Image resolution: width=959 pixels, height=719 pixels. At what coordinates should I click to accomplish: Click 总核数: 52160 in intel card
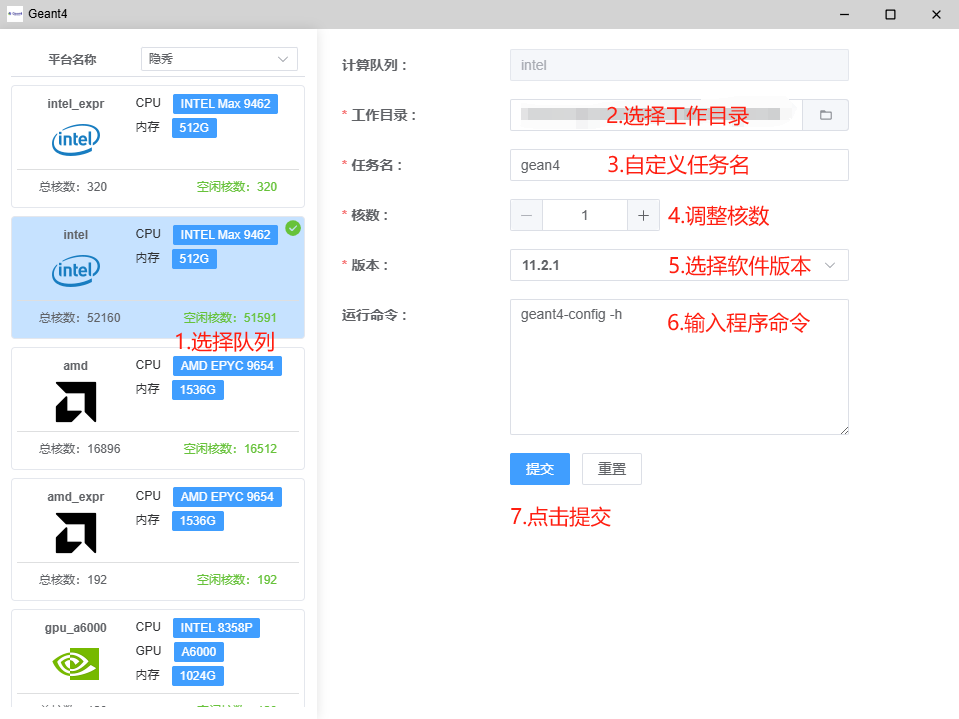point(80,318)
